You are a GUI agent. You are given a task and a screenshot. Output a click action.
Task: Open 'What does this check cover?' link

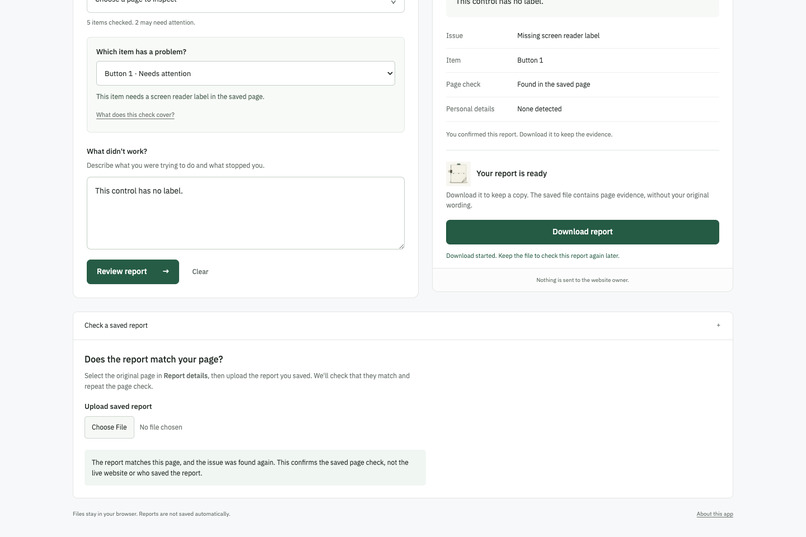(135, 115)
